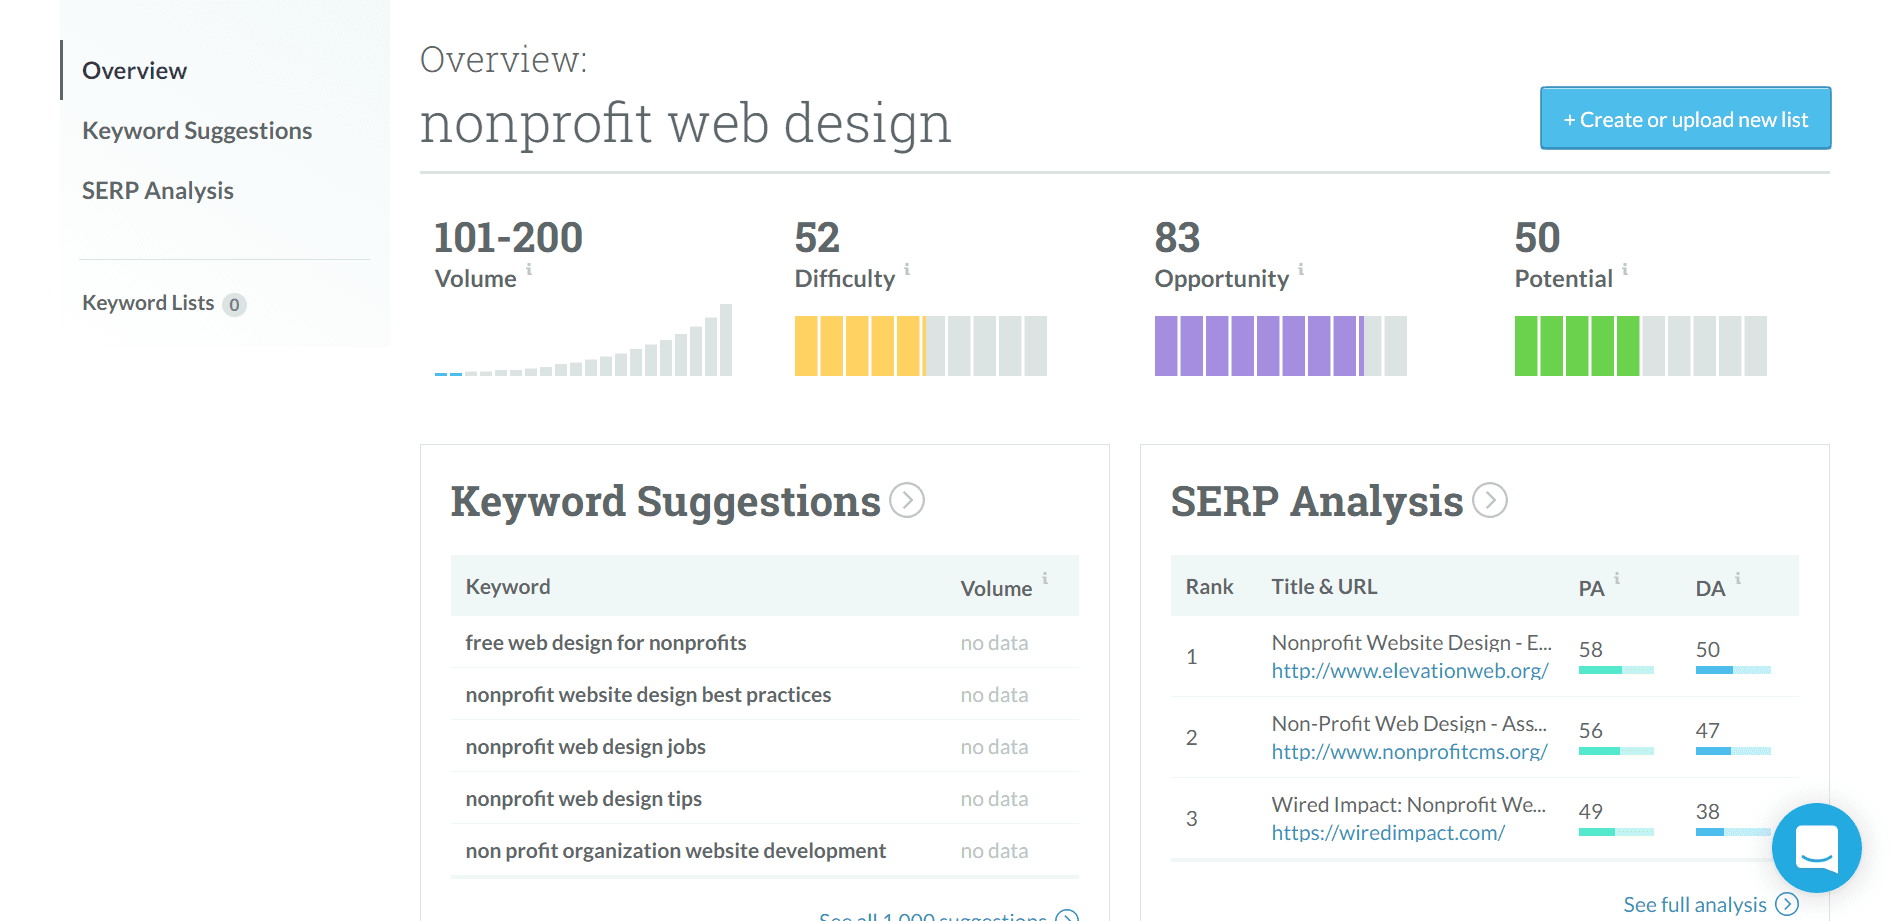Screen dimensions: 1892x921
Task: View the Difficulty info tooltip icon
Action: [x=906, y=270]
